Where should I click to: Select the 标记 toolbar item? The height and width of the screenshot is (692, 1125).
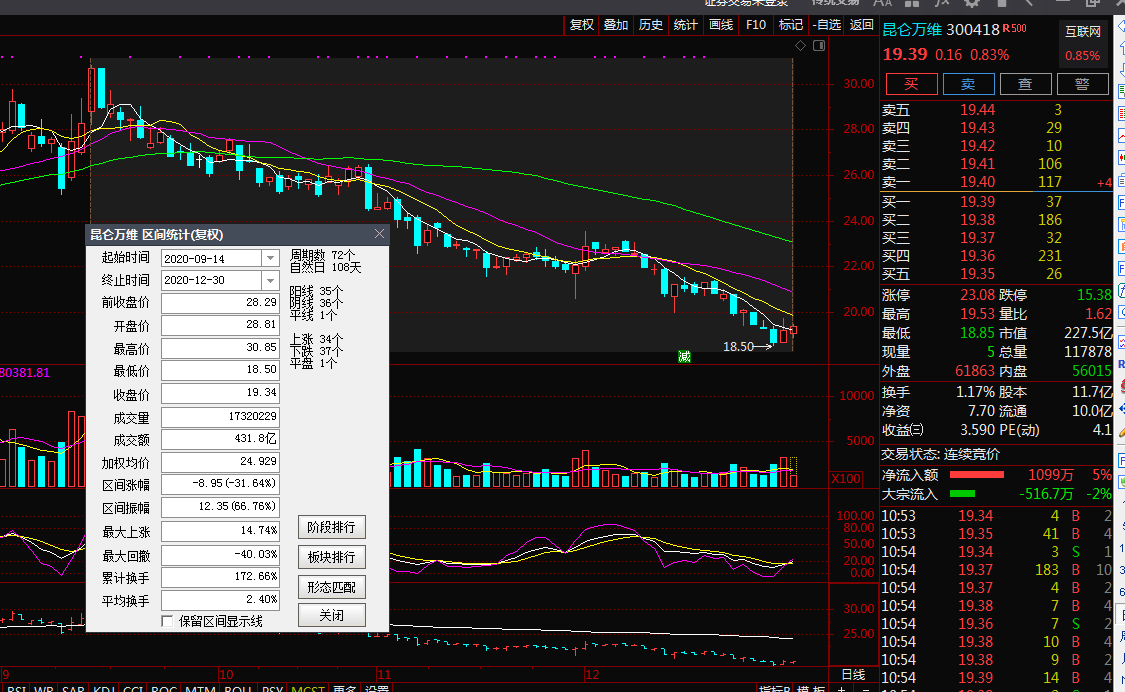791,25
